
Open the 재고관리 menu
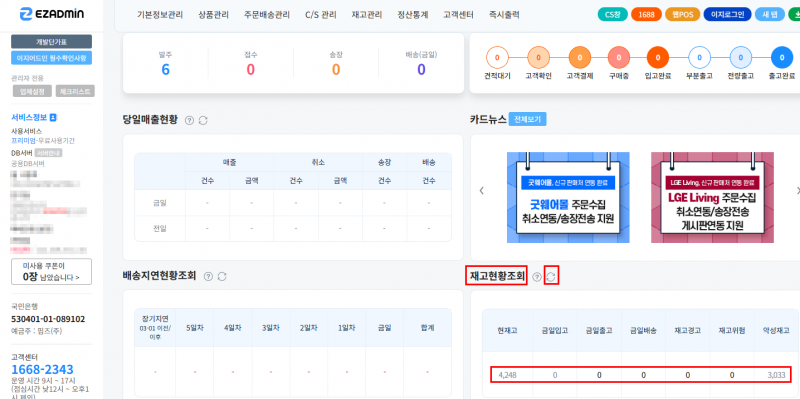pyautogui.click(x=367, y=15)
